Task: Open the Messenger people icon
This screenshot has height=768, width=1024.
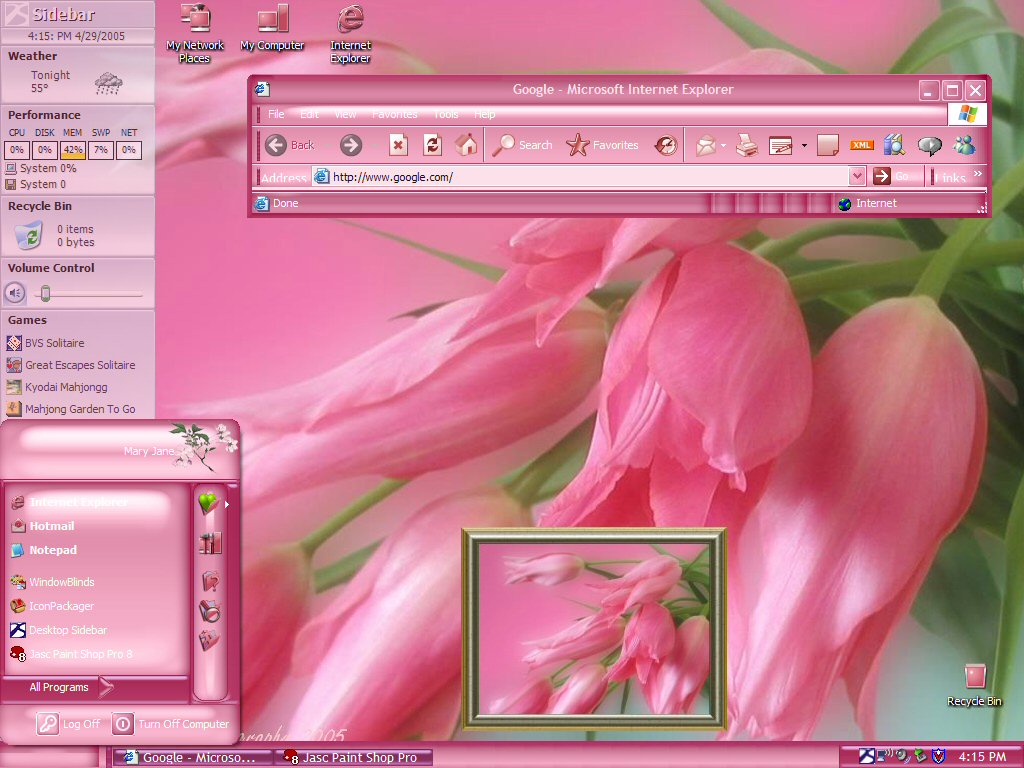Action: point(964,145)
